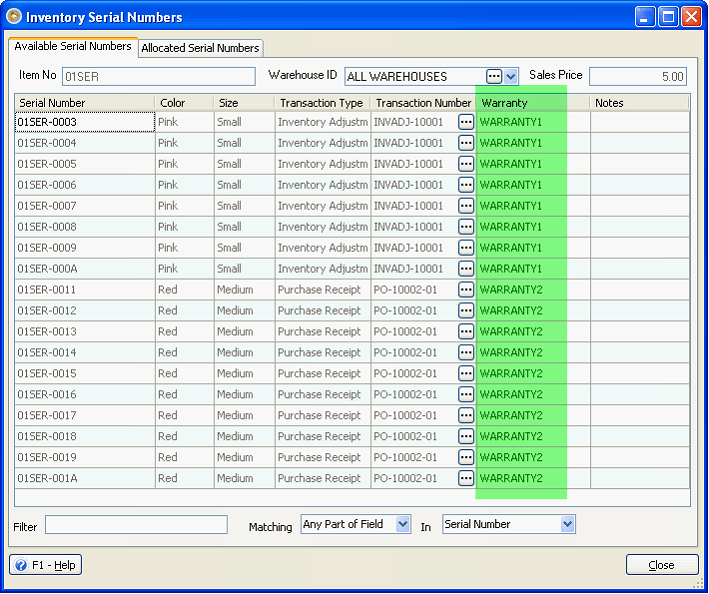Viewport: 709px width, 594px height.
Task: Open transaction lookup for row 01SER-0014
Action: (x=466, y=352)
